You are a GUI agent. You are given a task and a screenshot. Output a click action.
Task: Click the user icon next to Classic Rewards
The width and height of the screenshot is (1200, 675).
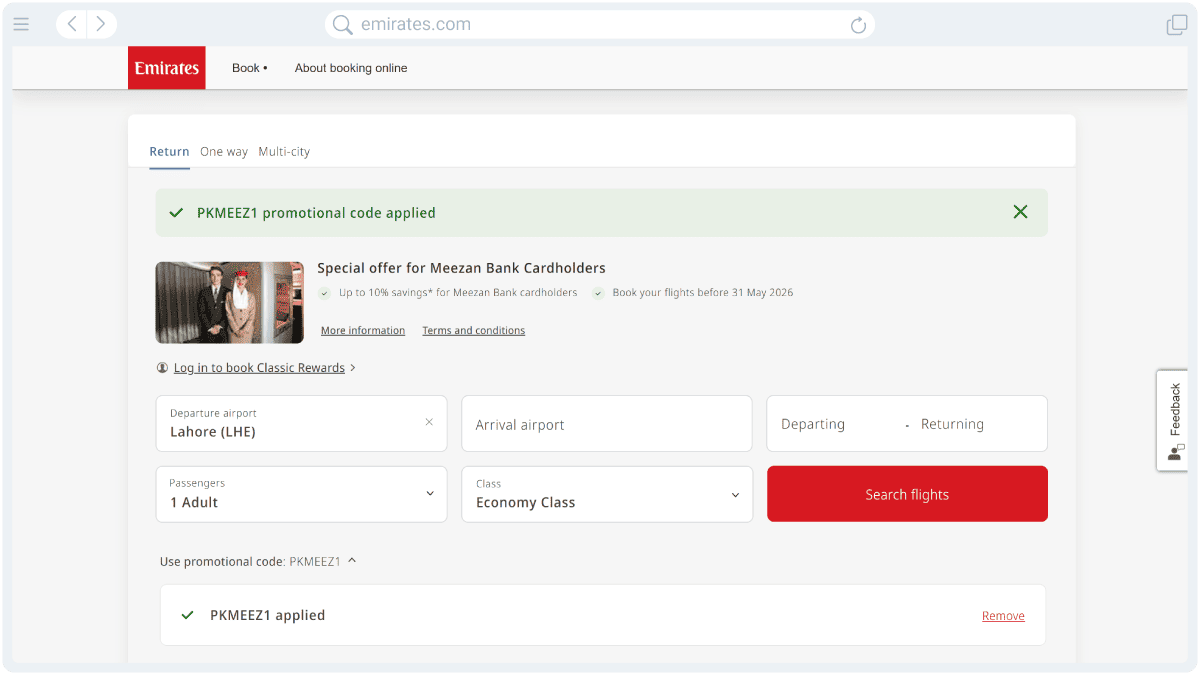click(x=162, y=367)
